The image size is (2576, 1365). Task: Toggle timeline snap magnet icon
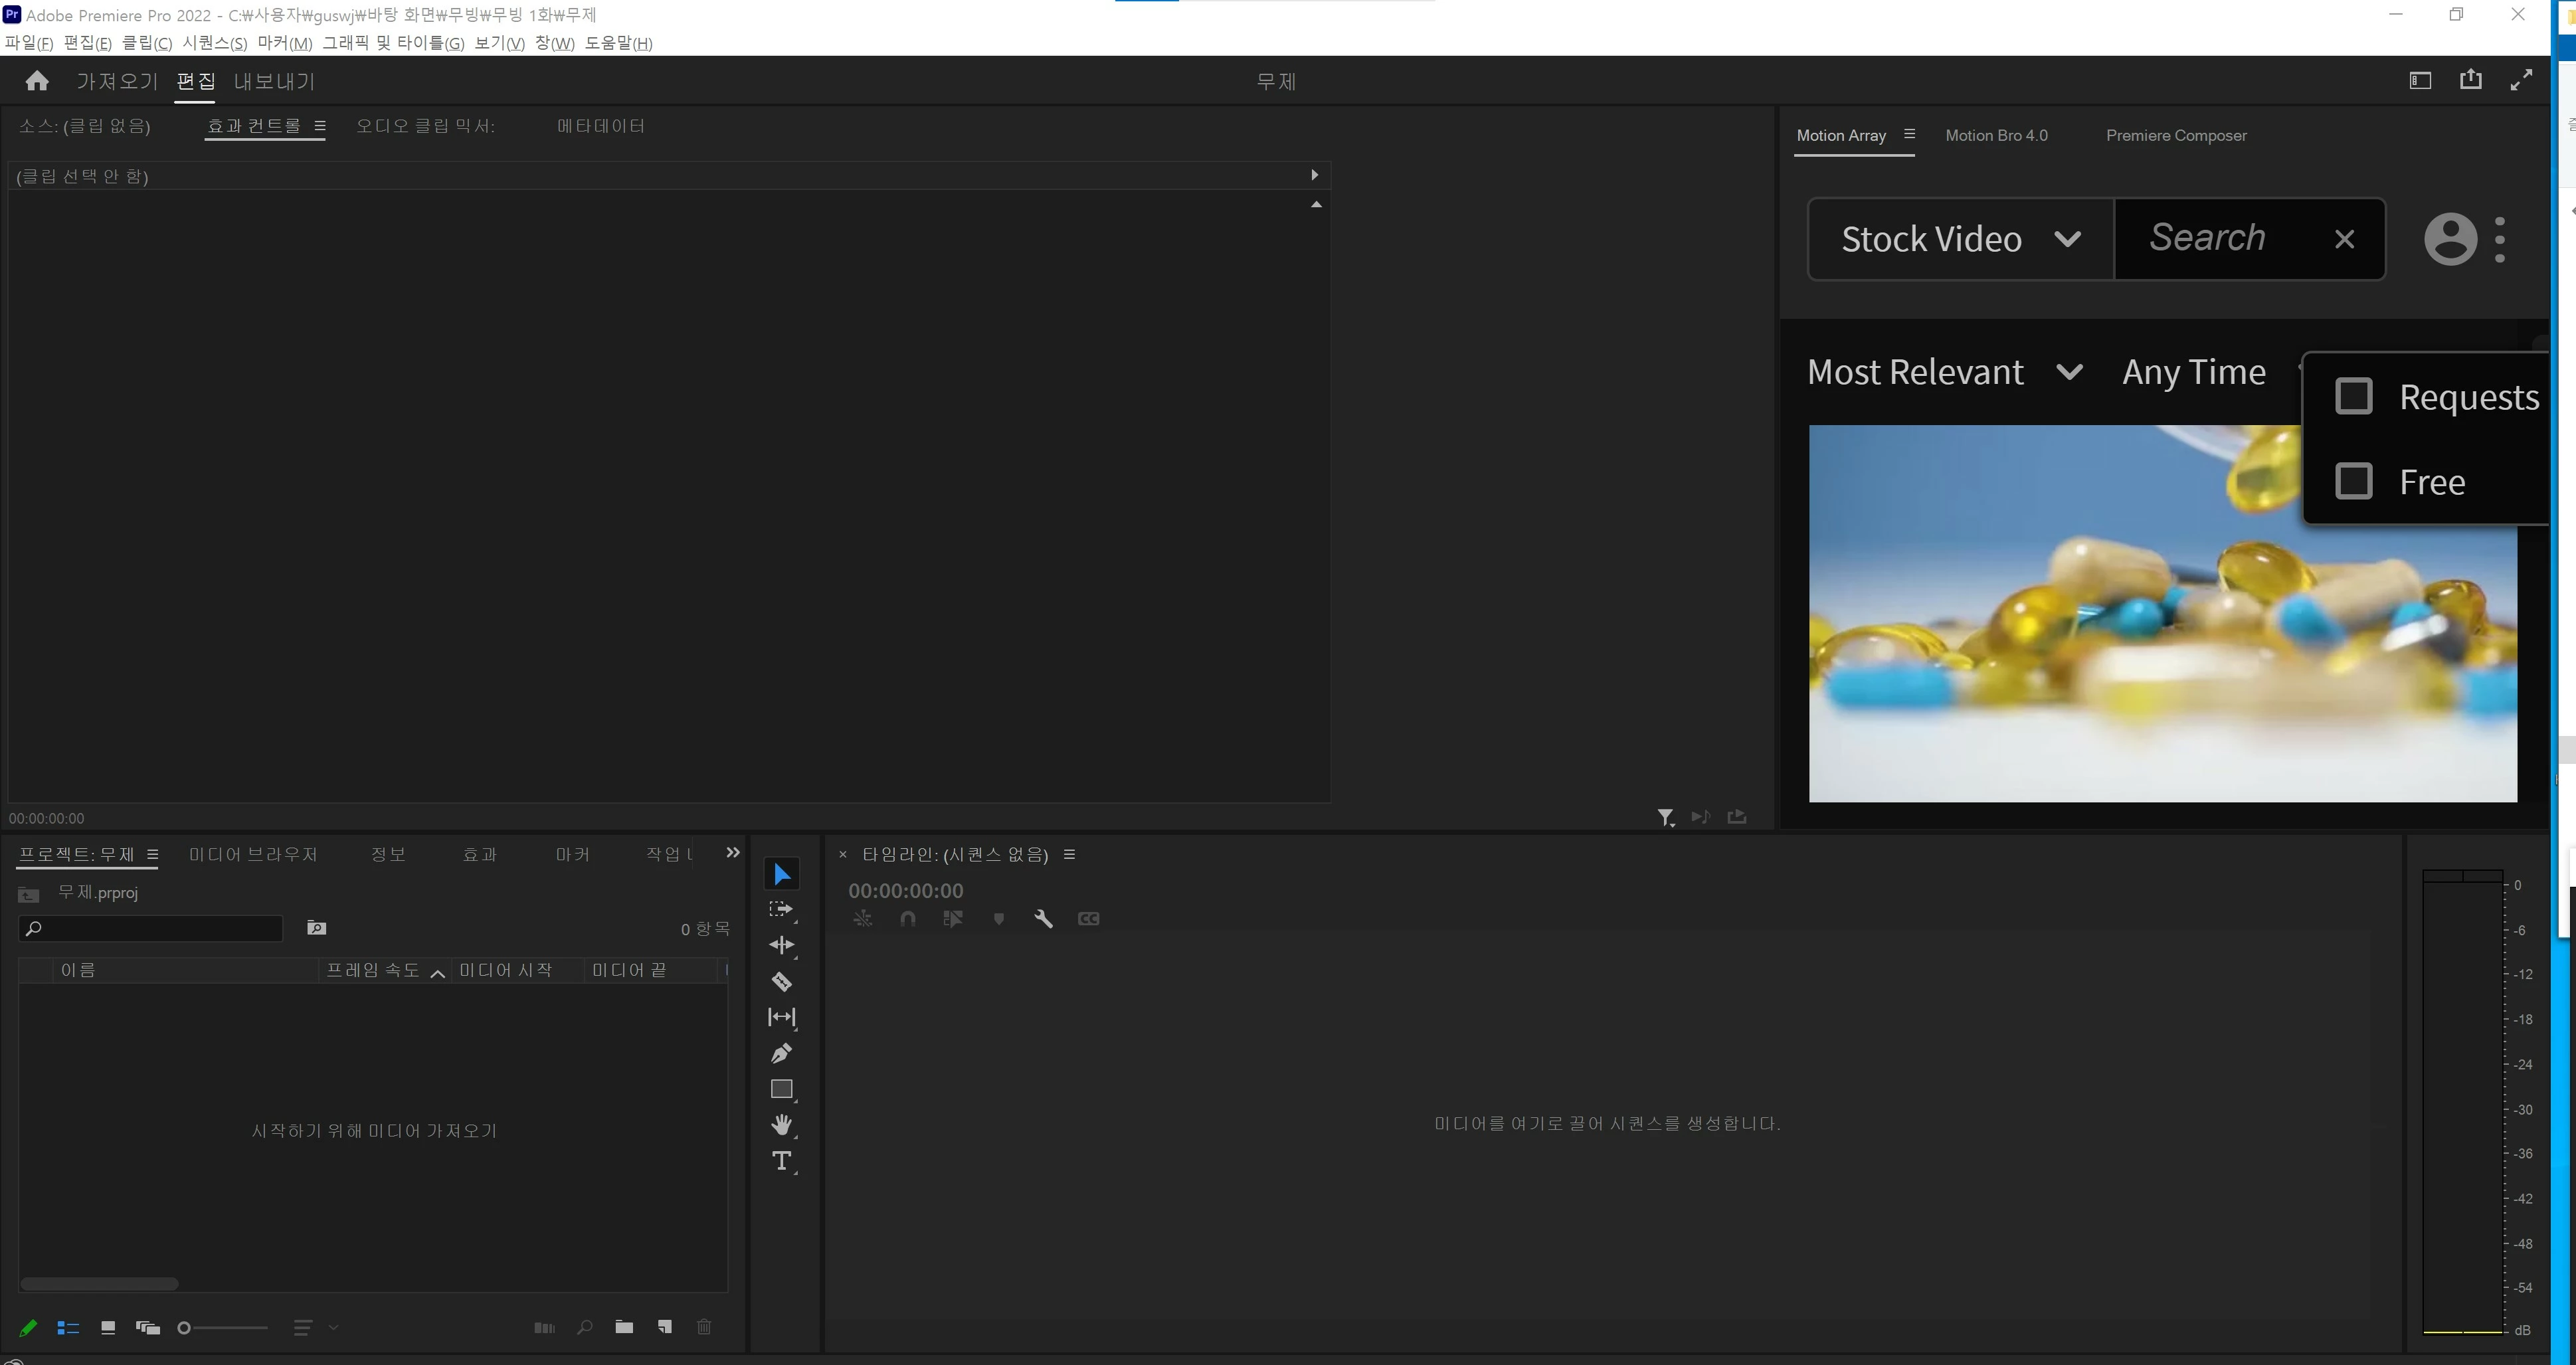(907, 919)
